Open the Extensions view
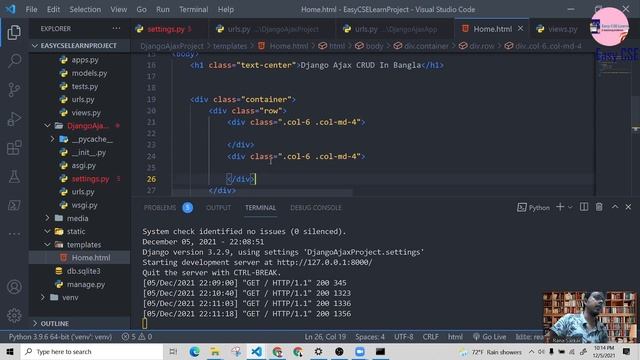 pos(14,148)
